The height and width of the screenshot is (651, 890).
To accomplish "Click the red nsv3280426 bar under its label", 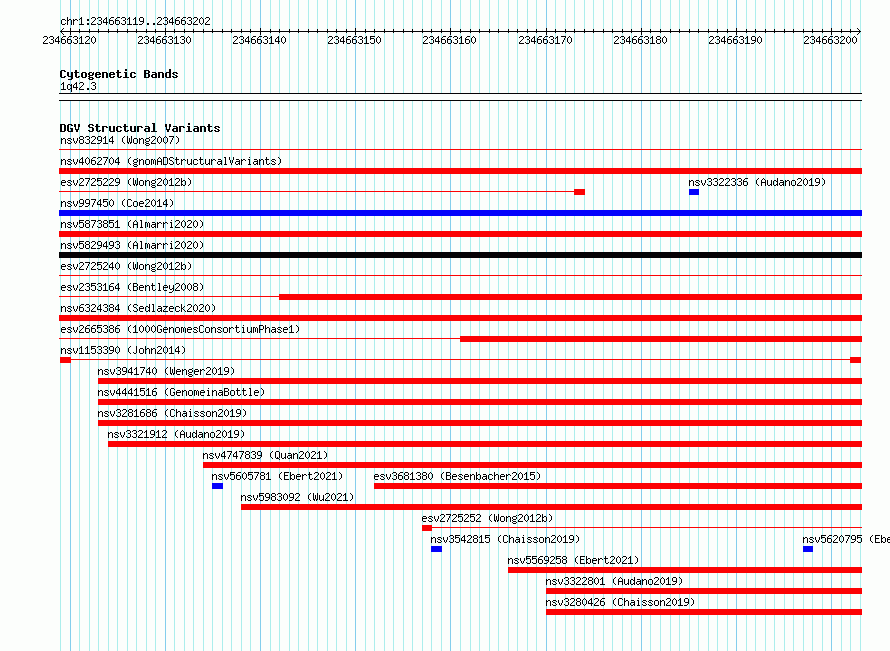I will pos(704,612).
